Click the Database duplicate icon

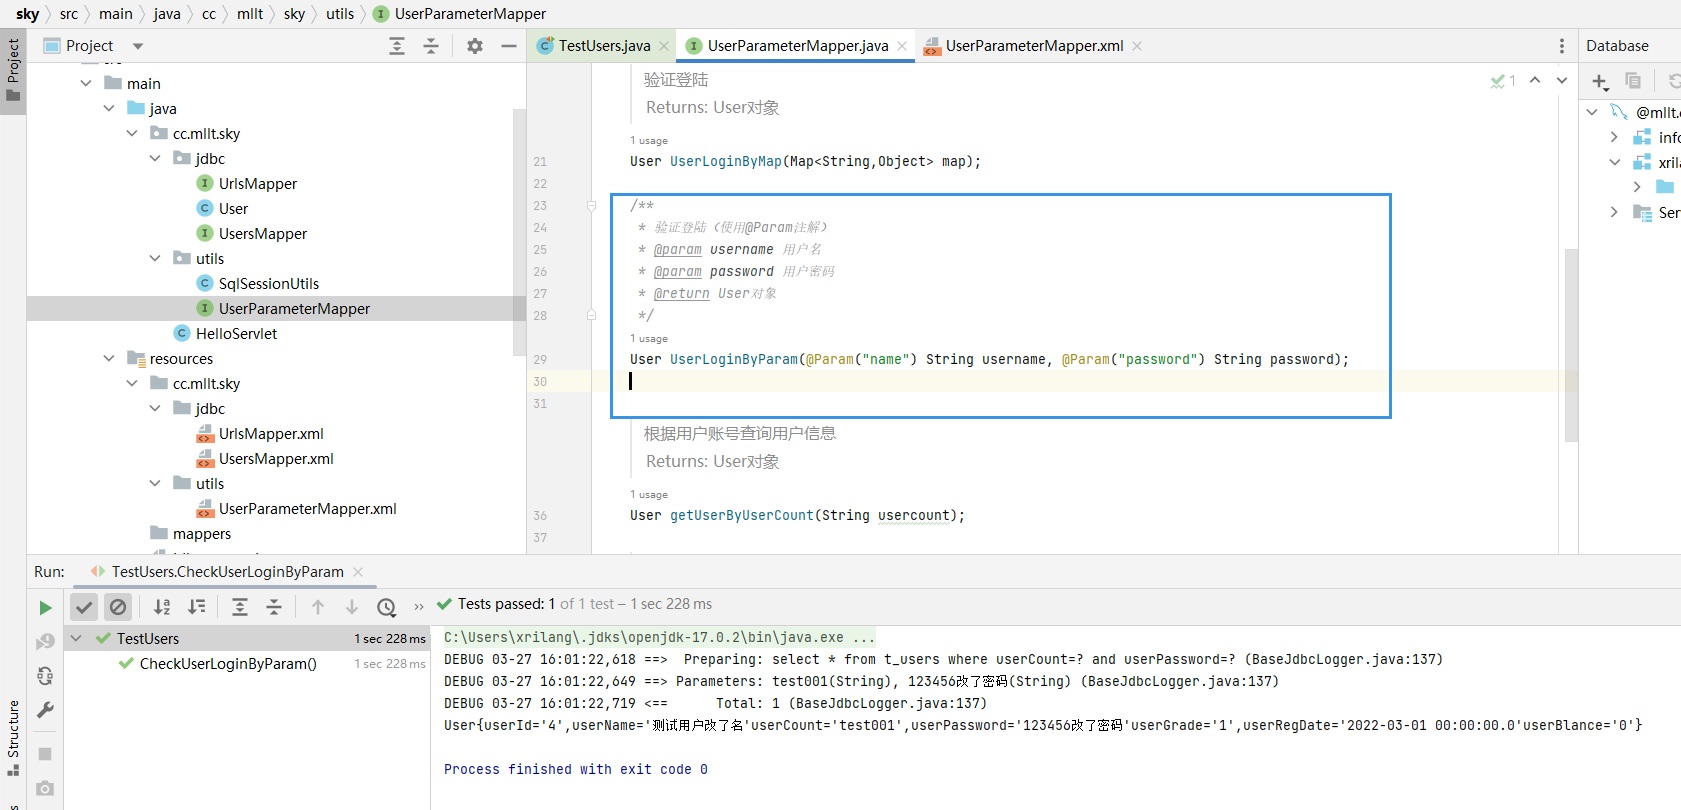(x=1633, y=80)
